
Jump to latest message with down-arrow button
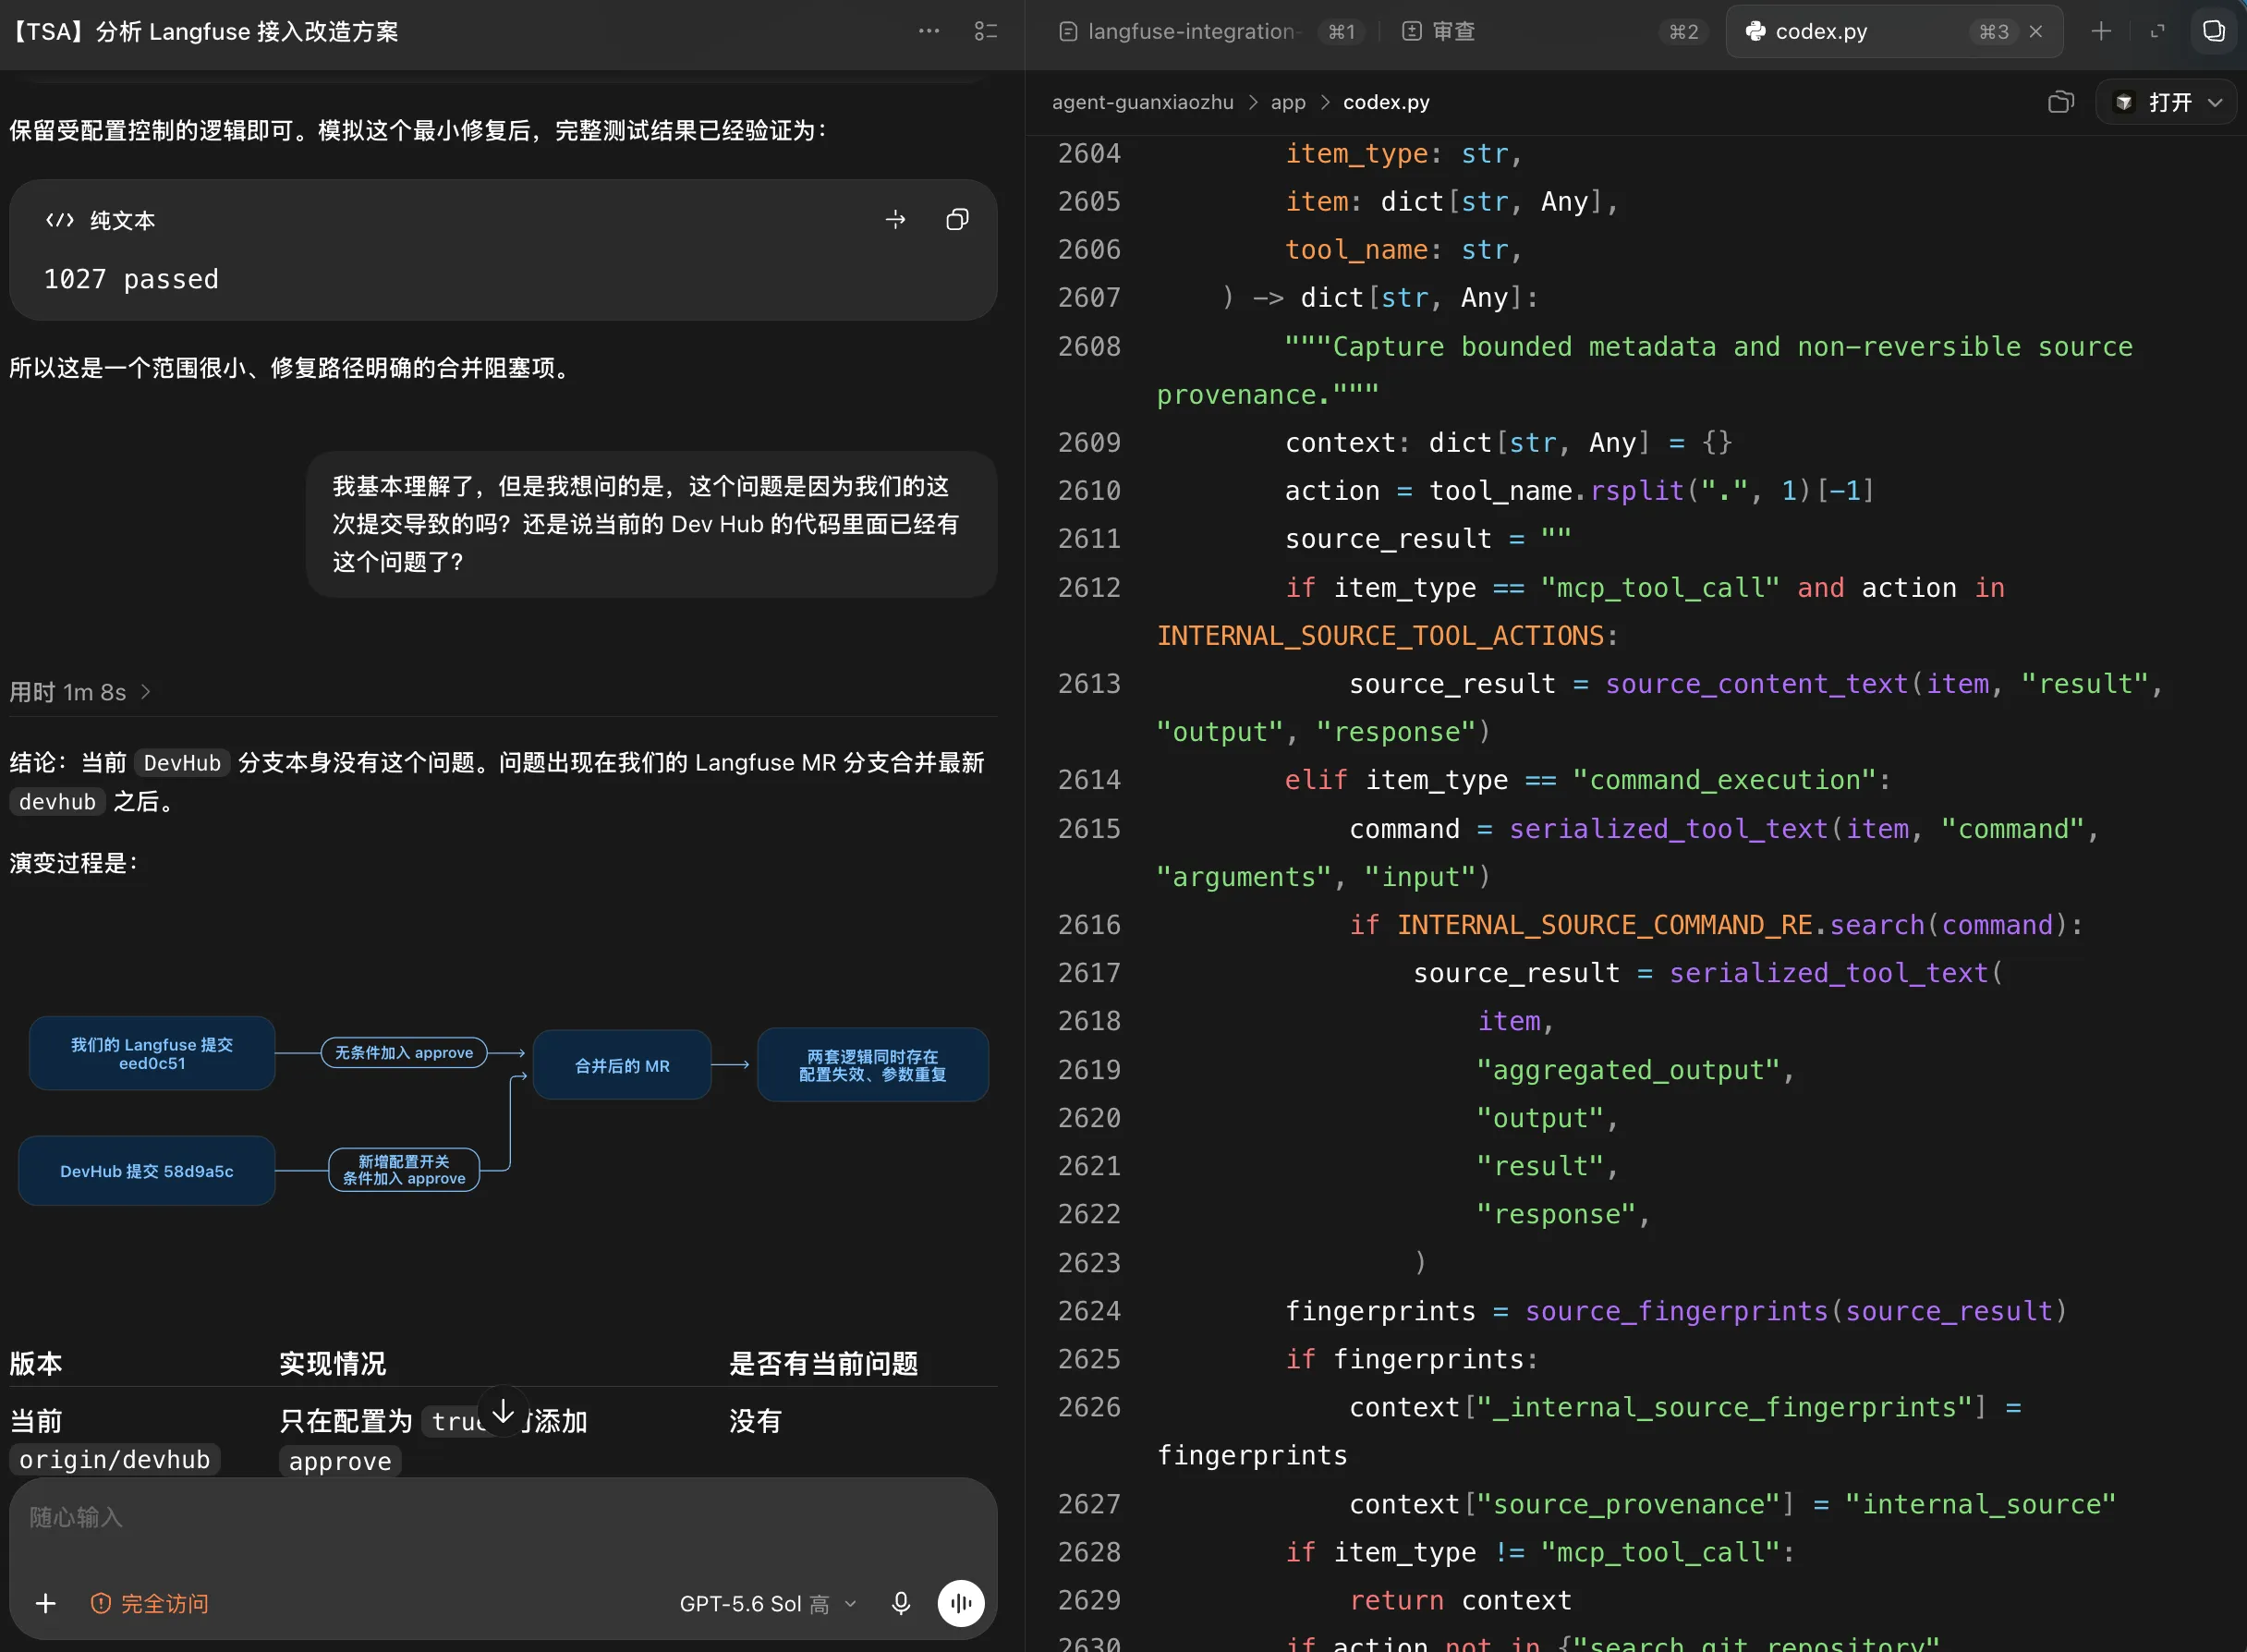click(503, 1411)
